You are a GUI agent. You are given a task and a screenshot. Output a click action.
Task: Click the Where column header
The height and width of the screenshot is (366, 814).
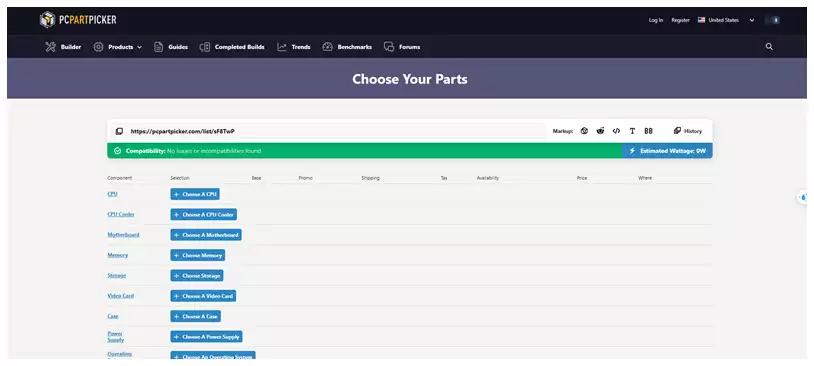pyautogui.click(x=645, y=178)
